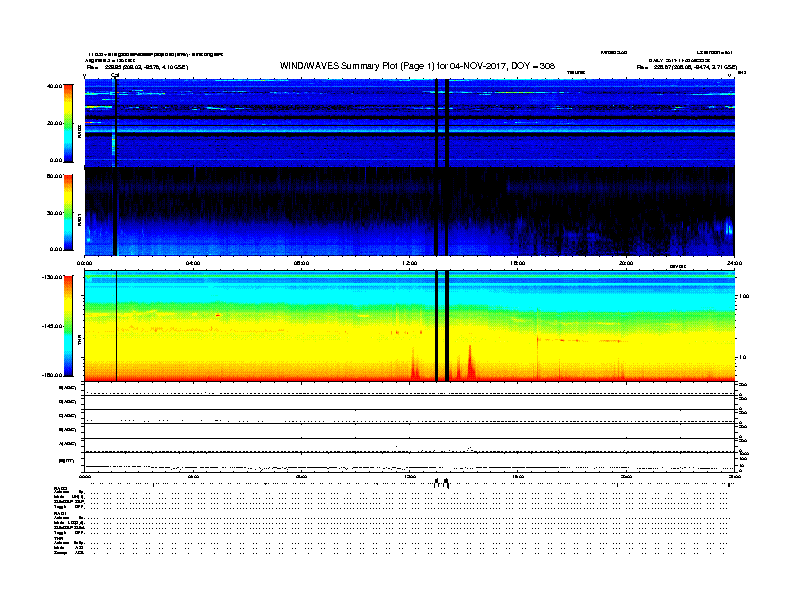This screenshot has width=792, height=612.
Task: Click the vertical TNR axis label
Action: pyautogui.click(x=79, y=342)
